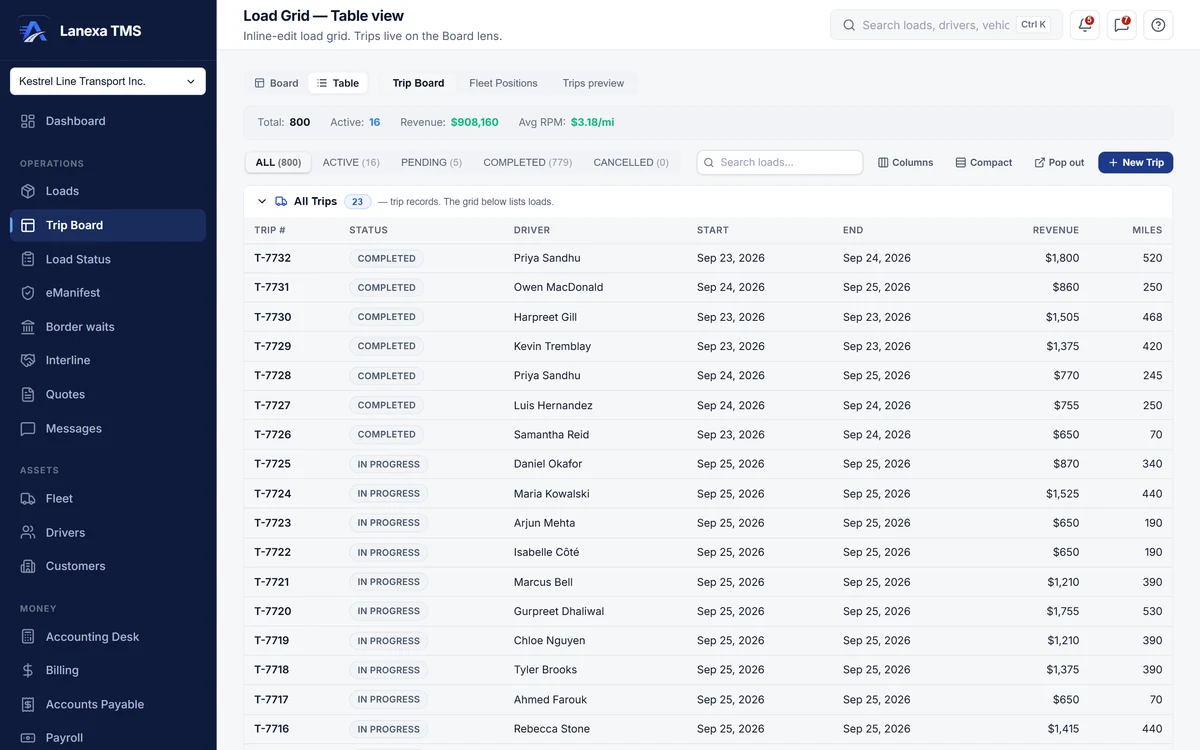Image resolution: width=1200 pixels, height=750 pixels.
Task: Open Load Status in sidebar
Action: [x=108, y=259]
